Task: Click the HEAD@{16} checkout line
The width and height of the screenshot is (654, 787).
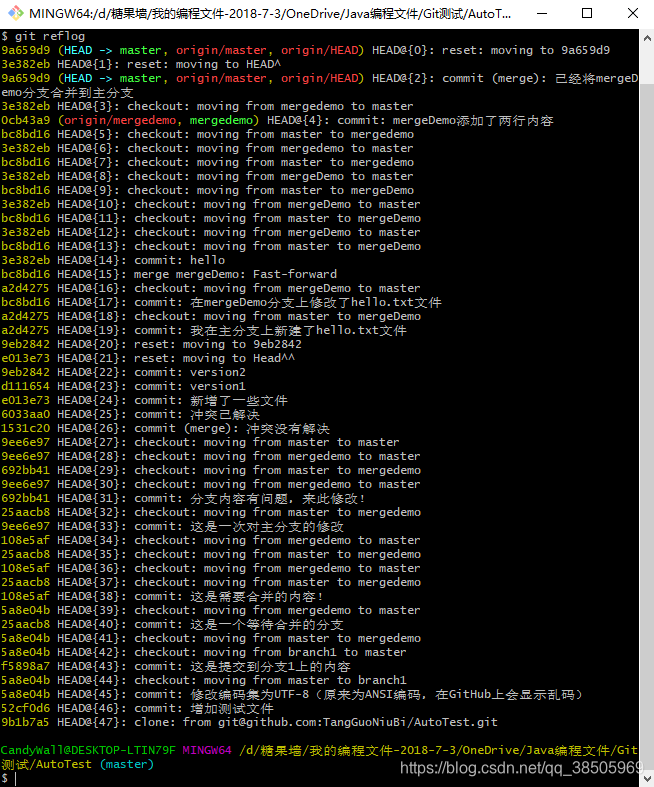Action: [x=211, y=289]
